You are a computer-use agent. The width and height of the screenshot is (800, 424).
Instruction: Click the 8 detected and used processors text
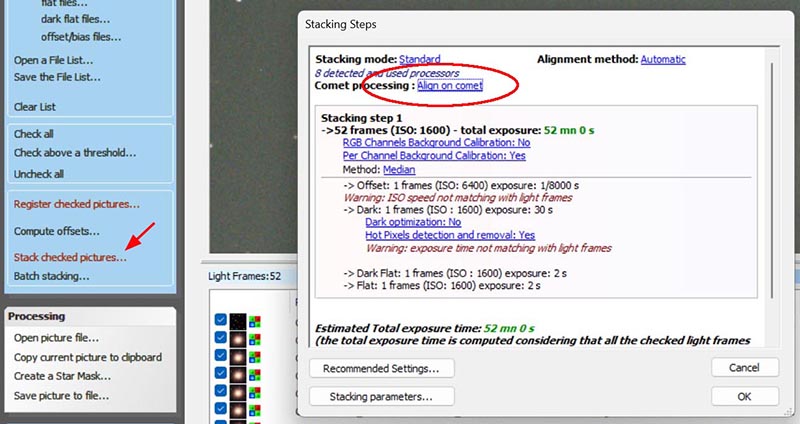[x=387, y=73]
